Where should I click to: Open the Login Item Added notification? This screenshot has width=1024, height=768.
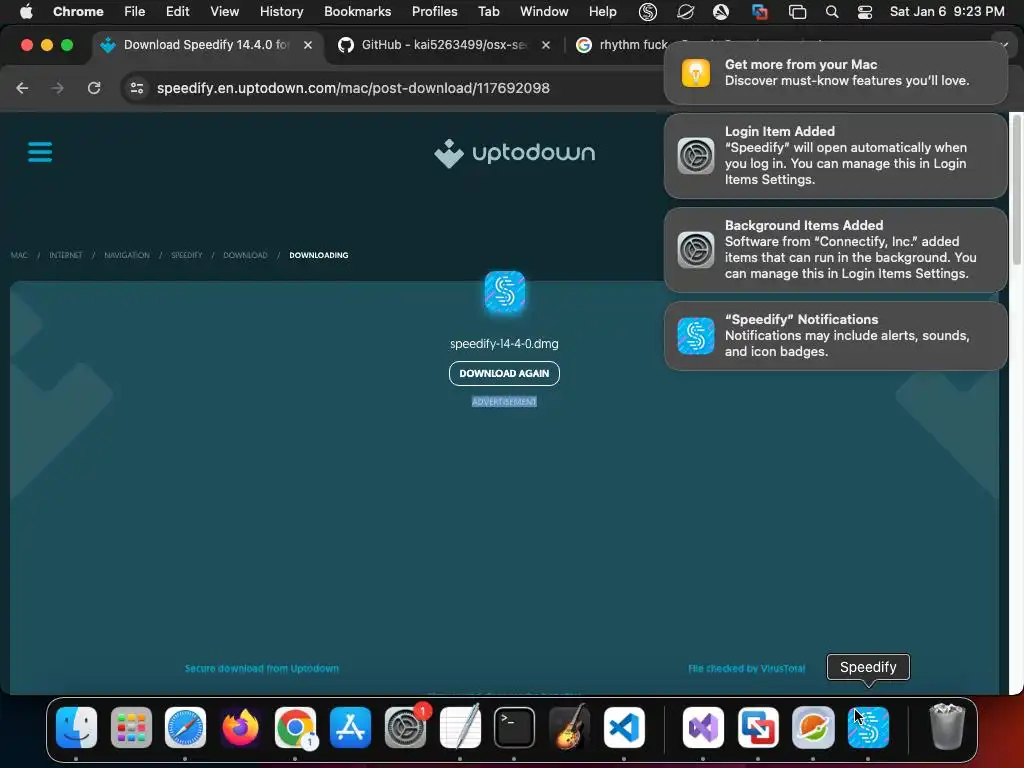835,155
